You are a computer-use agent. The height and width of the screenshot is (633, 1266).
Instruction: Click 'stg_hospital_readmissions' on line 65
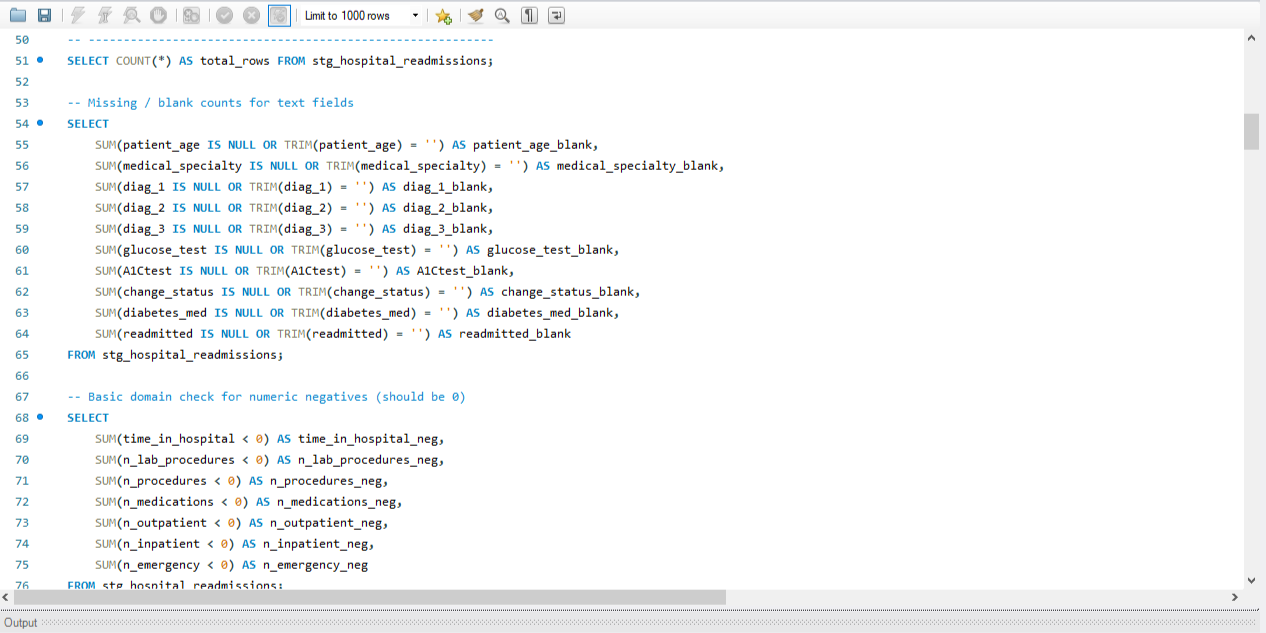[190, 355]
